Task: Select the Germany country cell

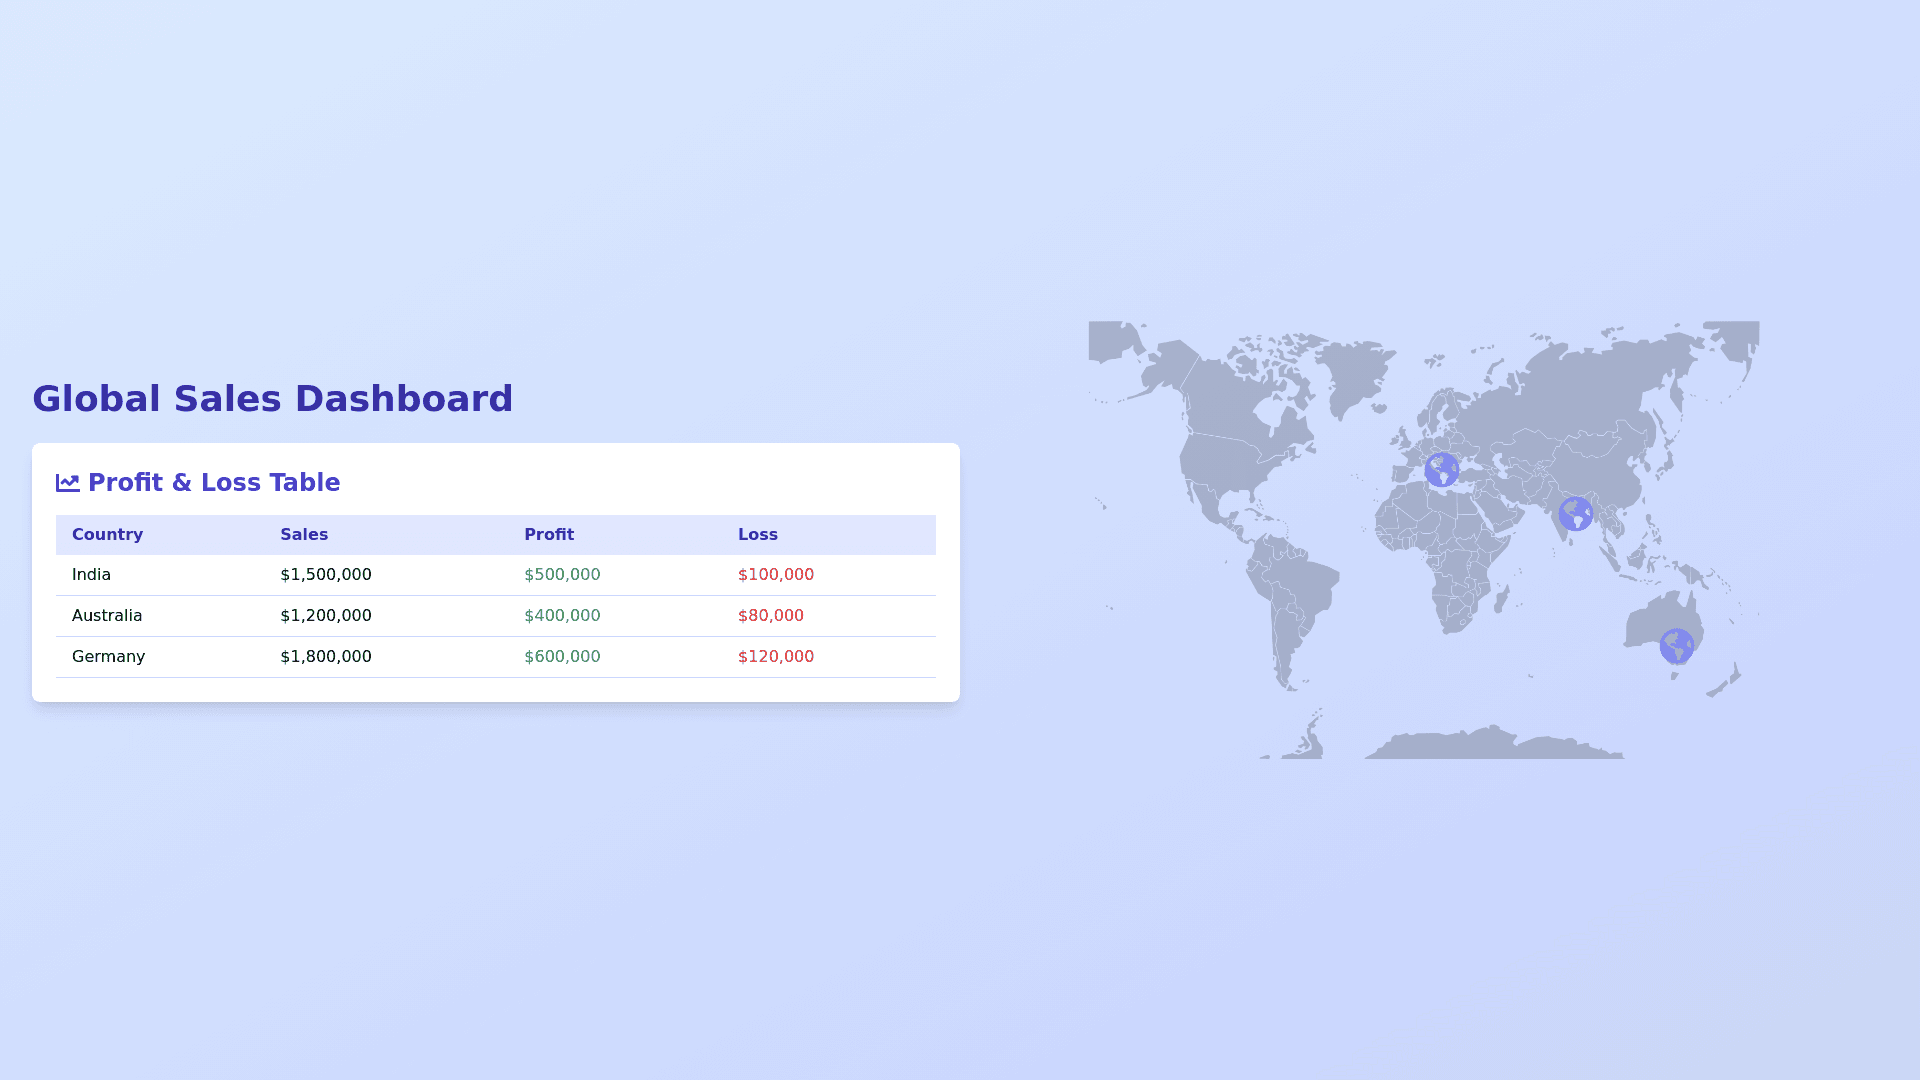Action: tap(108, 657)
